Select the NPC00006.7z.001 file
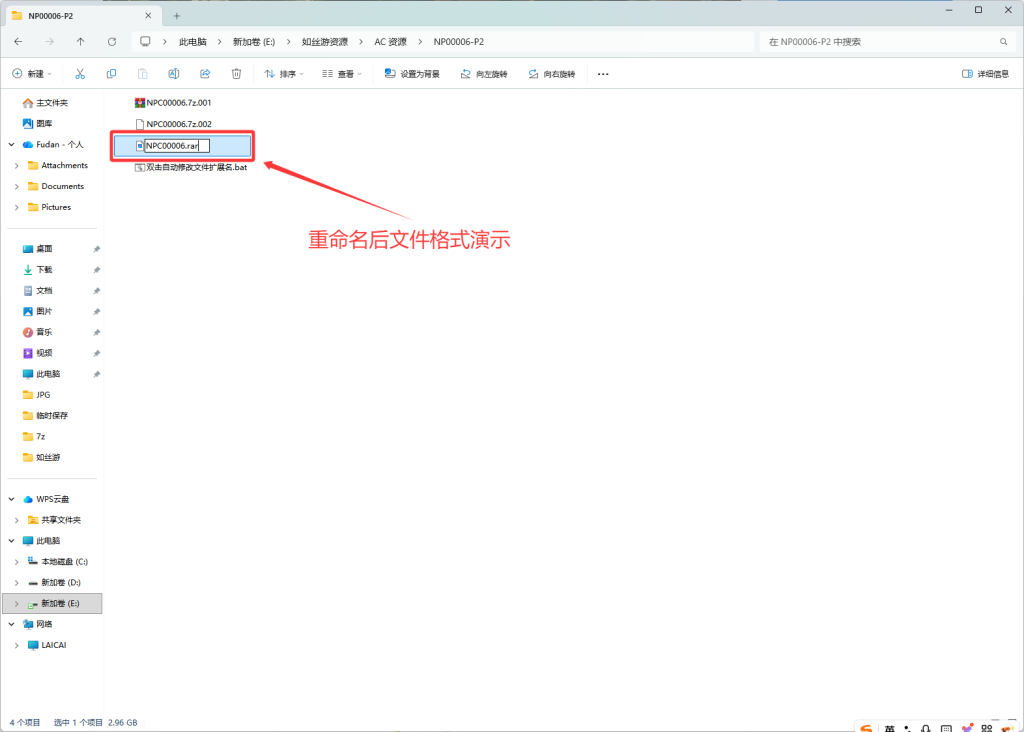Image resolution: width=1024 pixels, height=732 pixels. tap(178, 103)
